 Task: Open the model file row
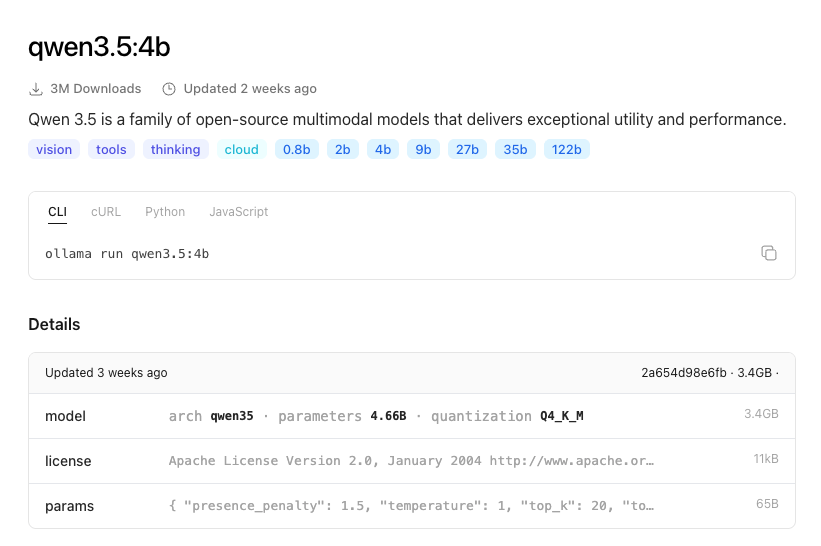coord(411,416)
